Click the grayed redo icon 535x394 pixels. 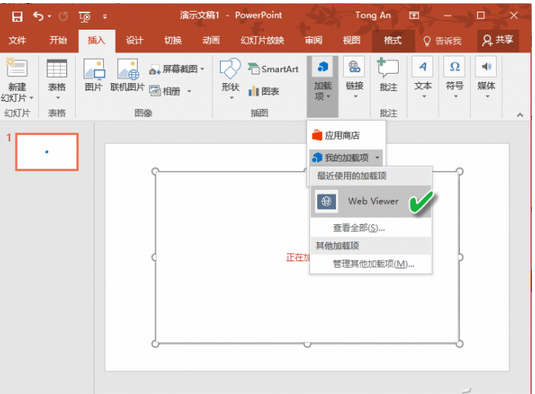click(x=63, y=16)
